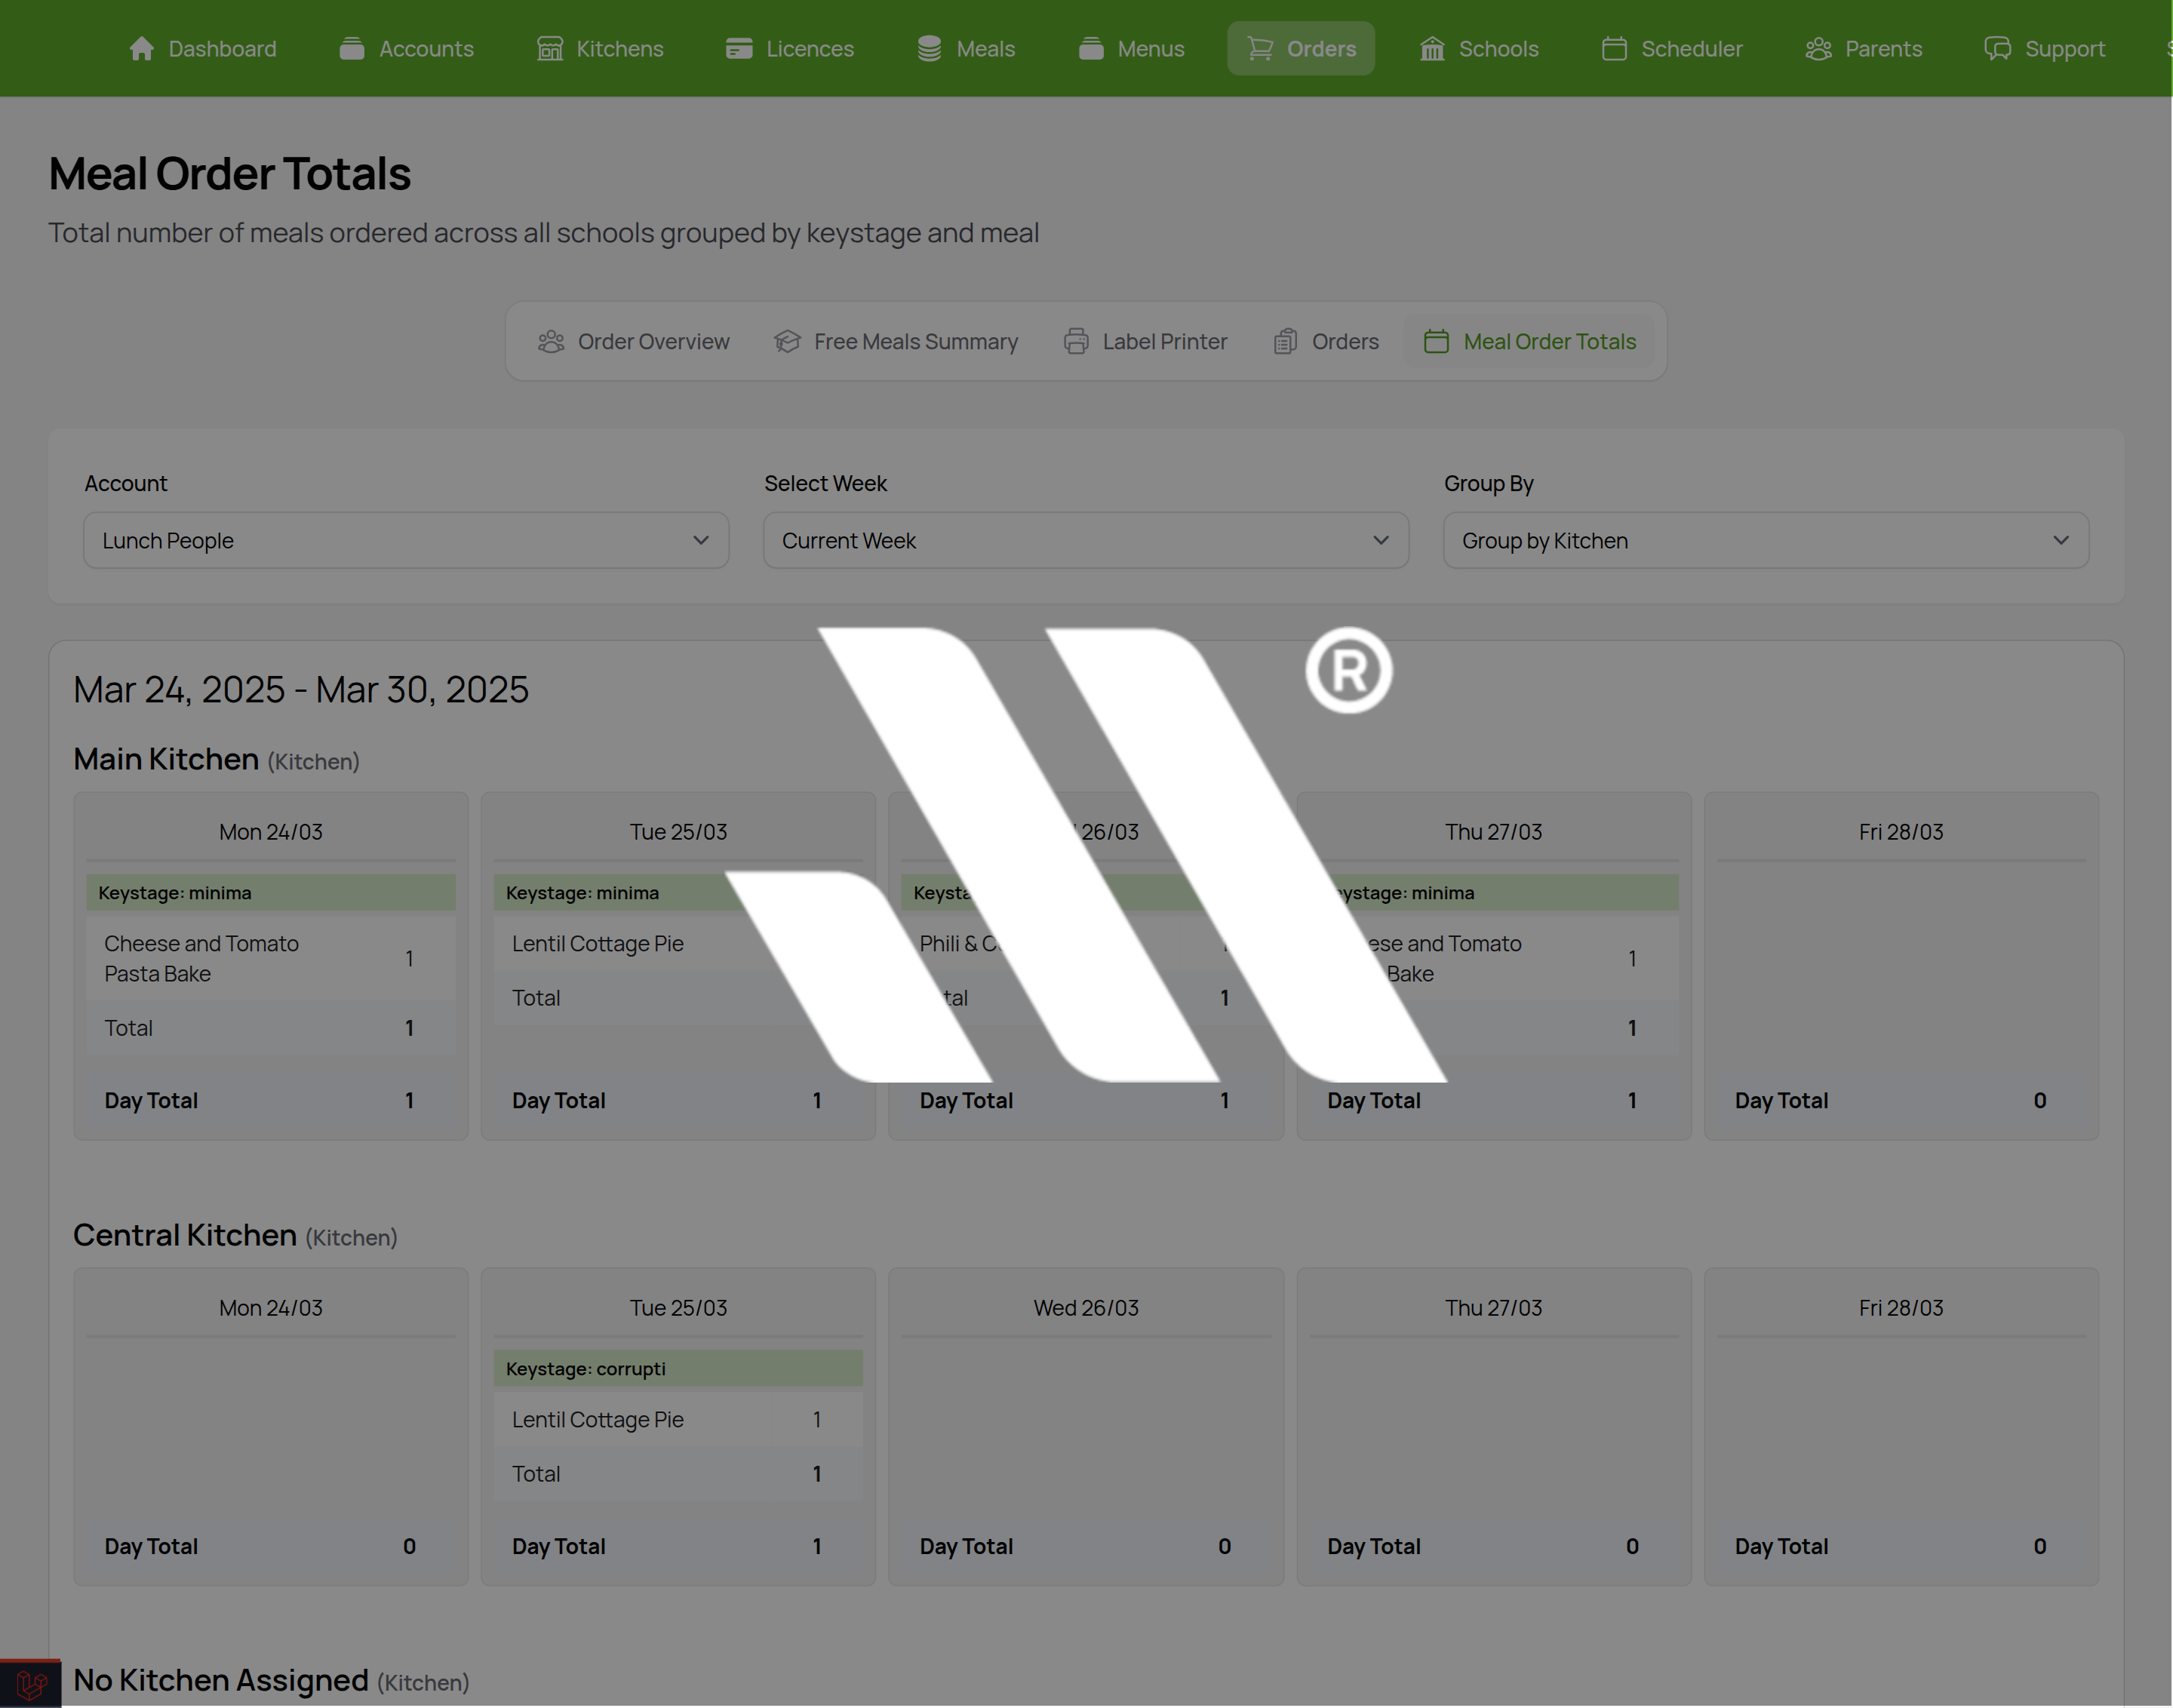Click Cheese and Tomato Pasta Bake on Main Kitchen Monday
The height and width of the screenshot is (1708, 2173).
[202, 959]
